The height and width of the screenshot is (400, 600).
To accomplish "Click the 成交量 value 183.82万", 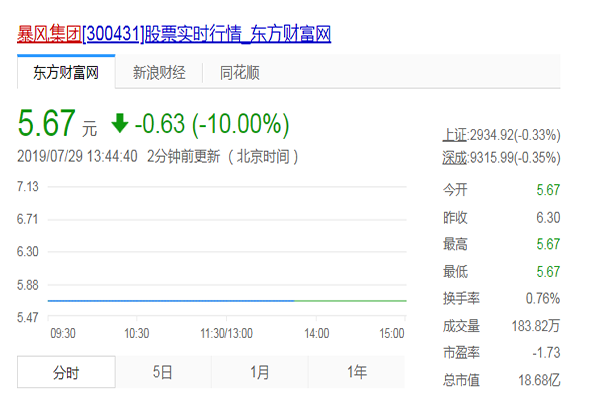I will coord(536,326).
